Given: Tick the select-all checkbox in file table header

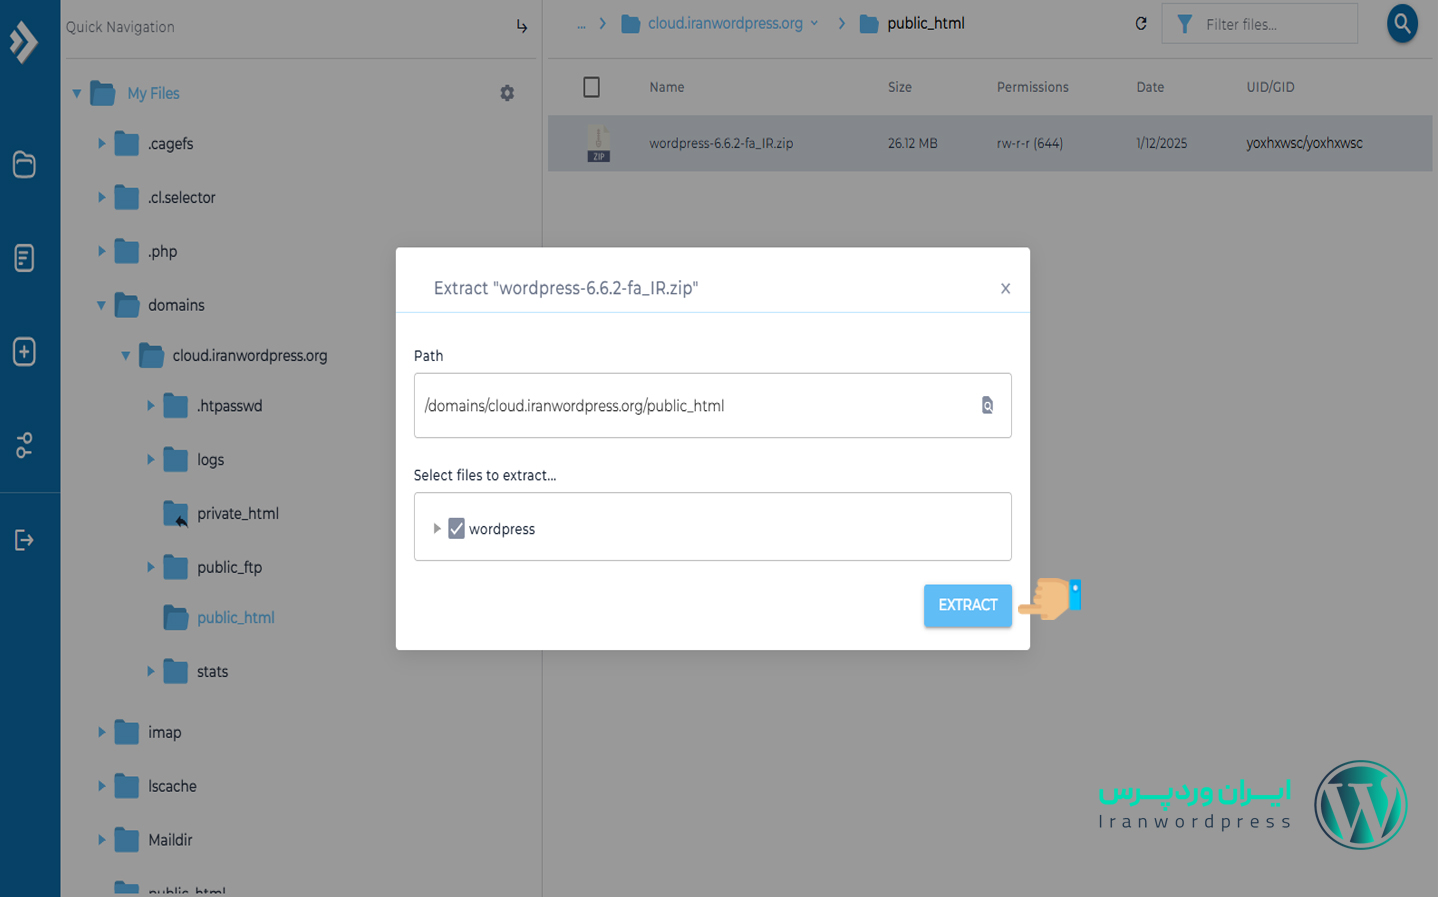Looking at the screenshot, I should [591, 87].
